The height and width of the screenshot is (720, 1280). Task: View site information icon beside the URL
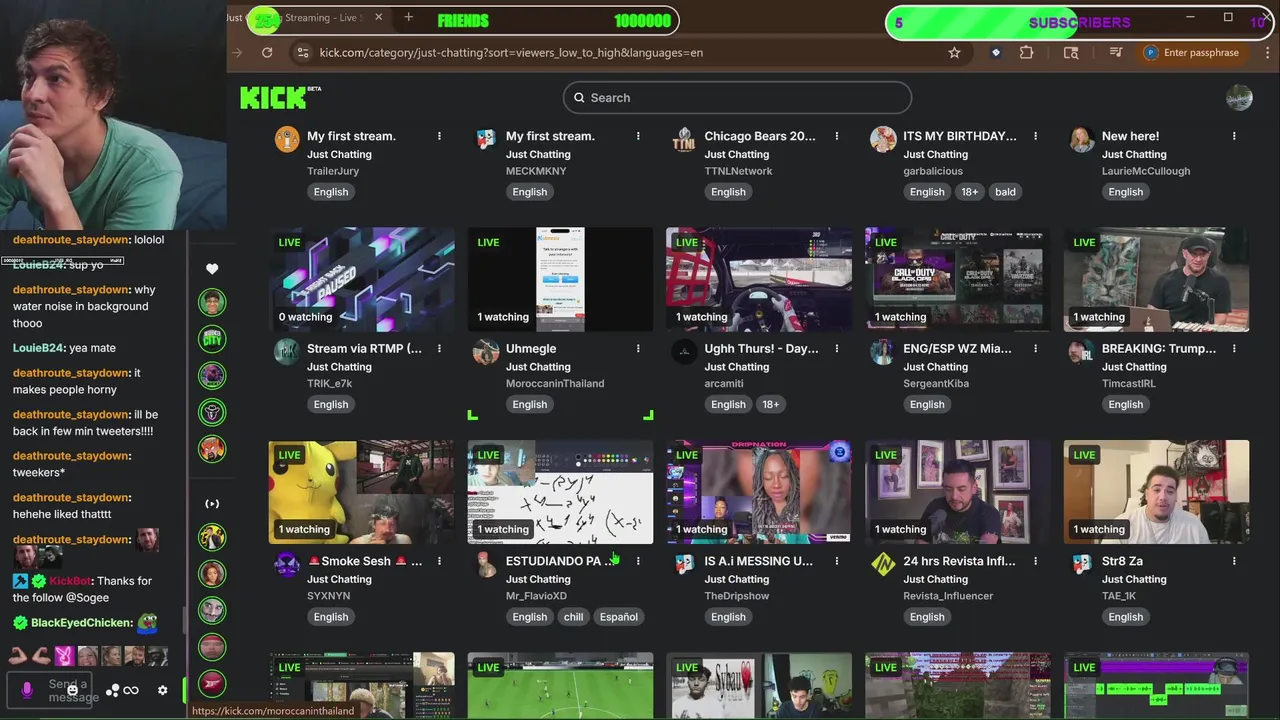coord(302,53)
